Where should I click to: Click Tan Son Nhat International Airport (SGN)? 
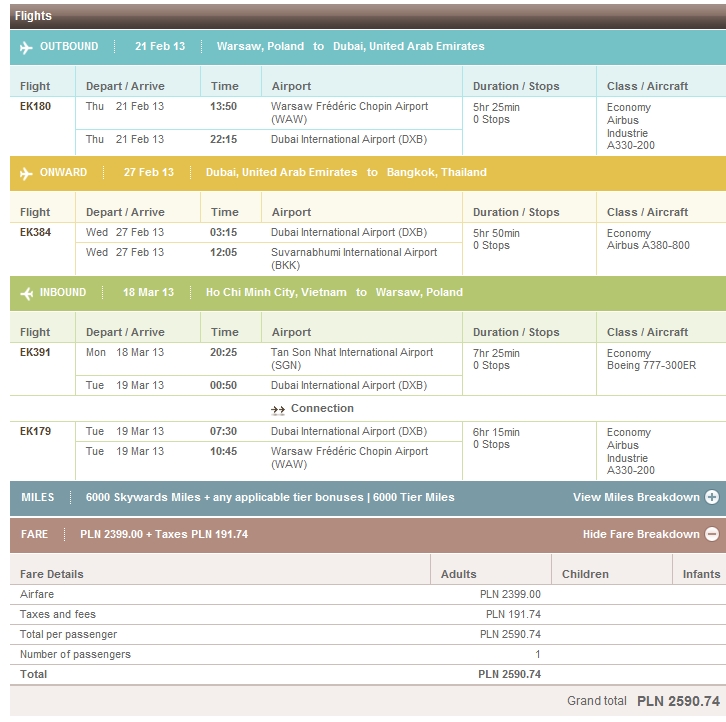pos(352,358)
